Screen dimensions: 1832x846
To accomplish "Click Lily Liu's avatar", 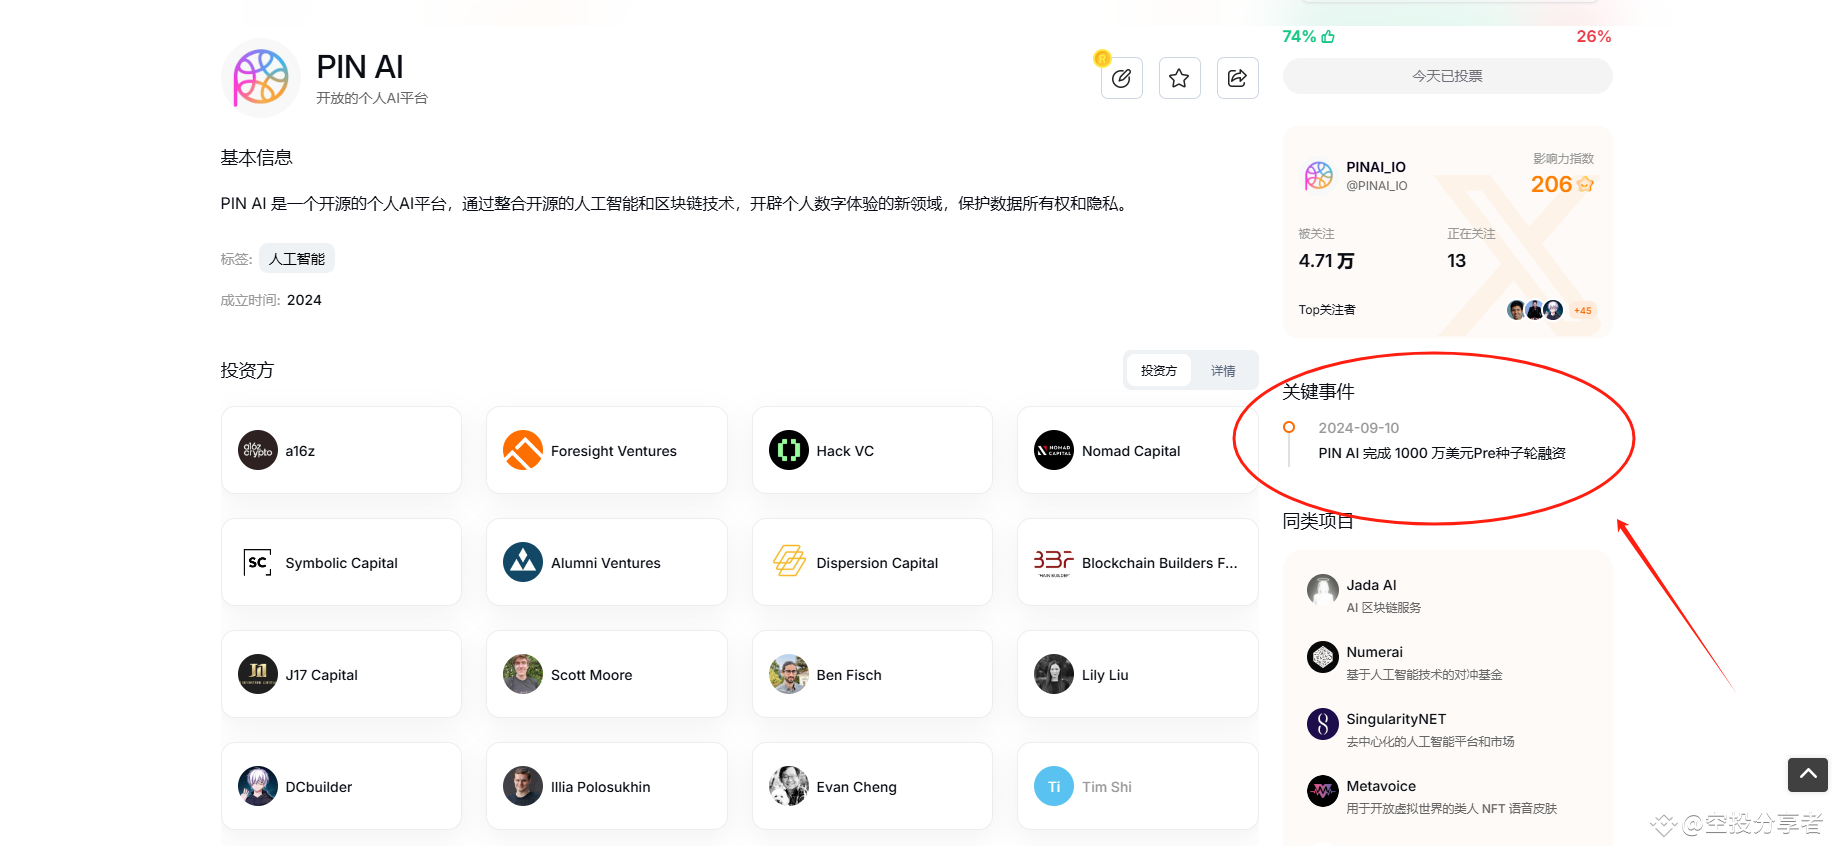I will click(x=1054, y=674).
